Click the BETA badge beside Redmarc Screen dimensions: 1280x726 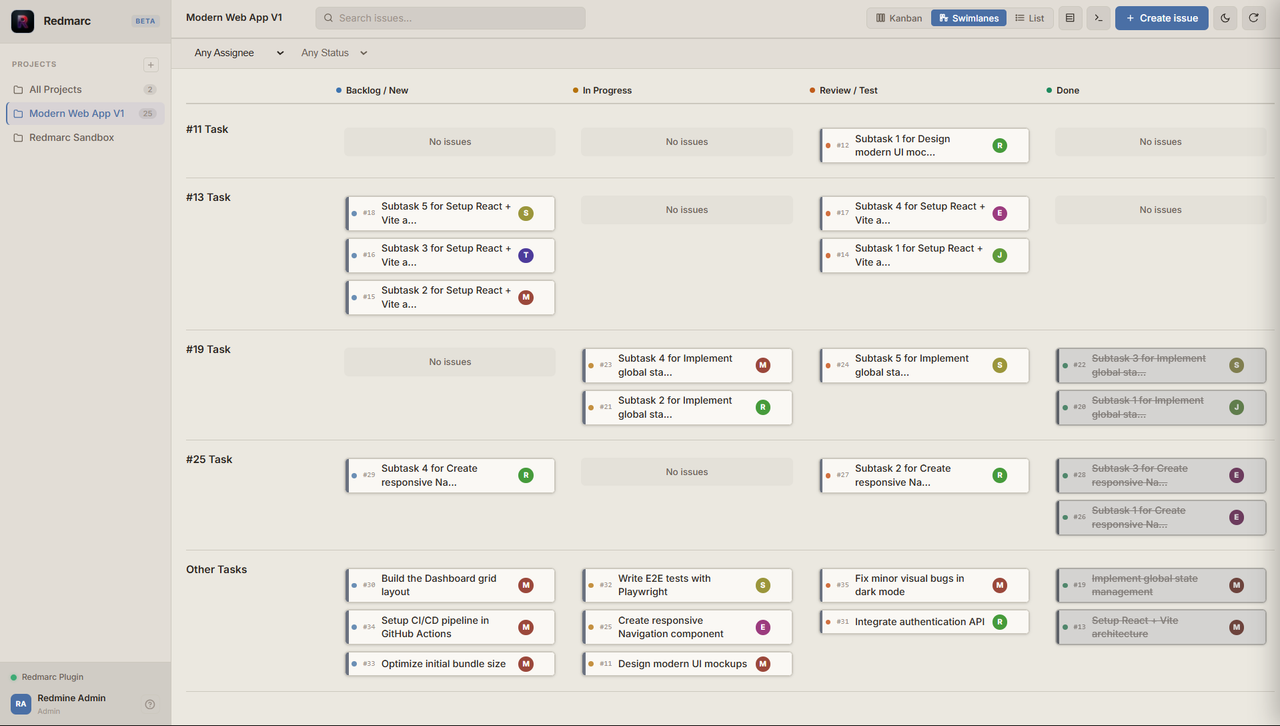[x=145, y=21]
